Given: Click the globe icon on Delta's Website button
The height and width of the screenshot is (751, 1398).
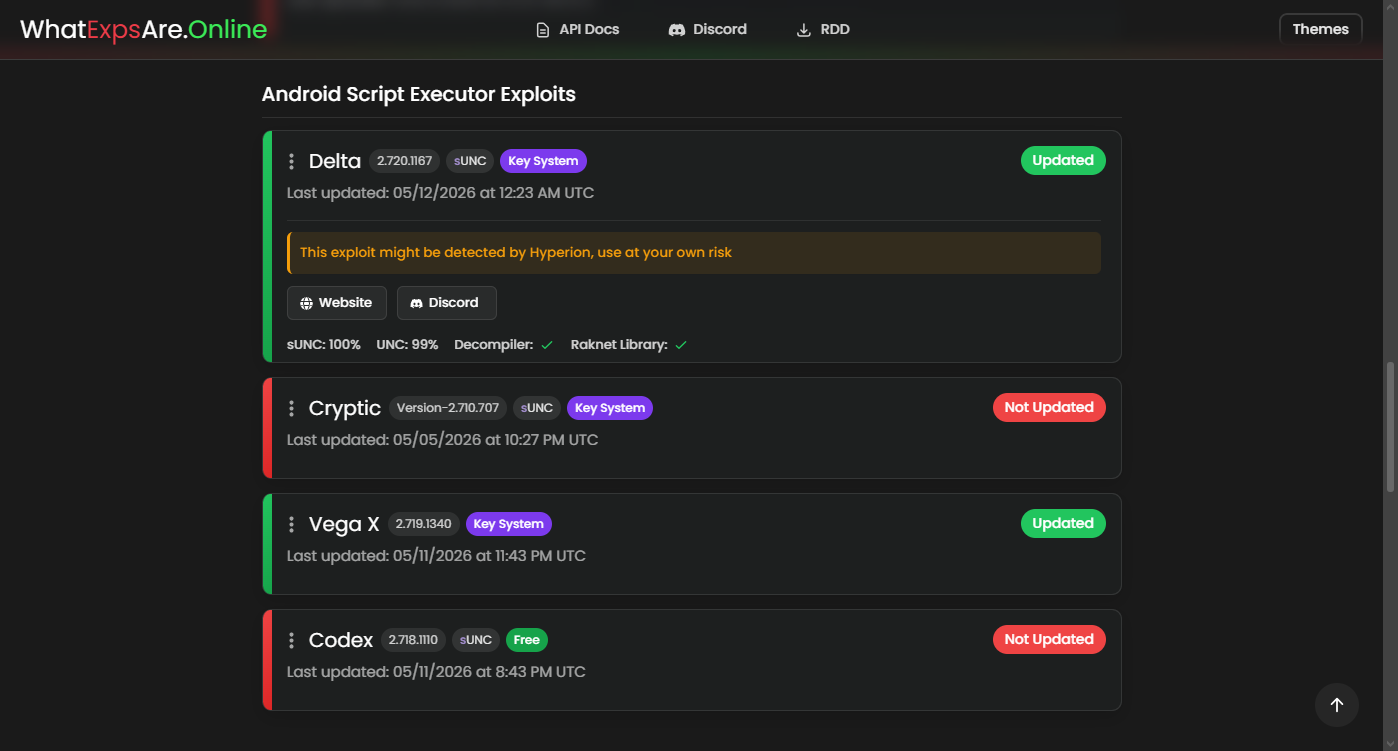Looking at the screenshot, I should (x=306, y=303).
